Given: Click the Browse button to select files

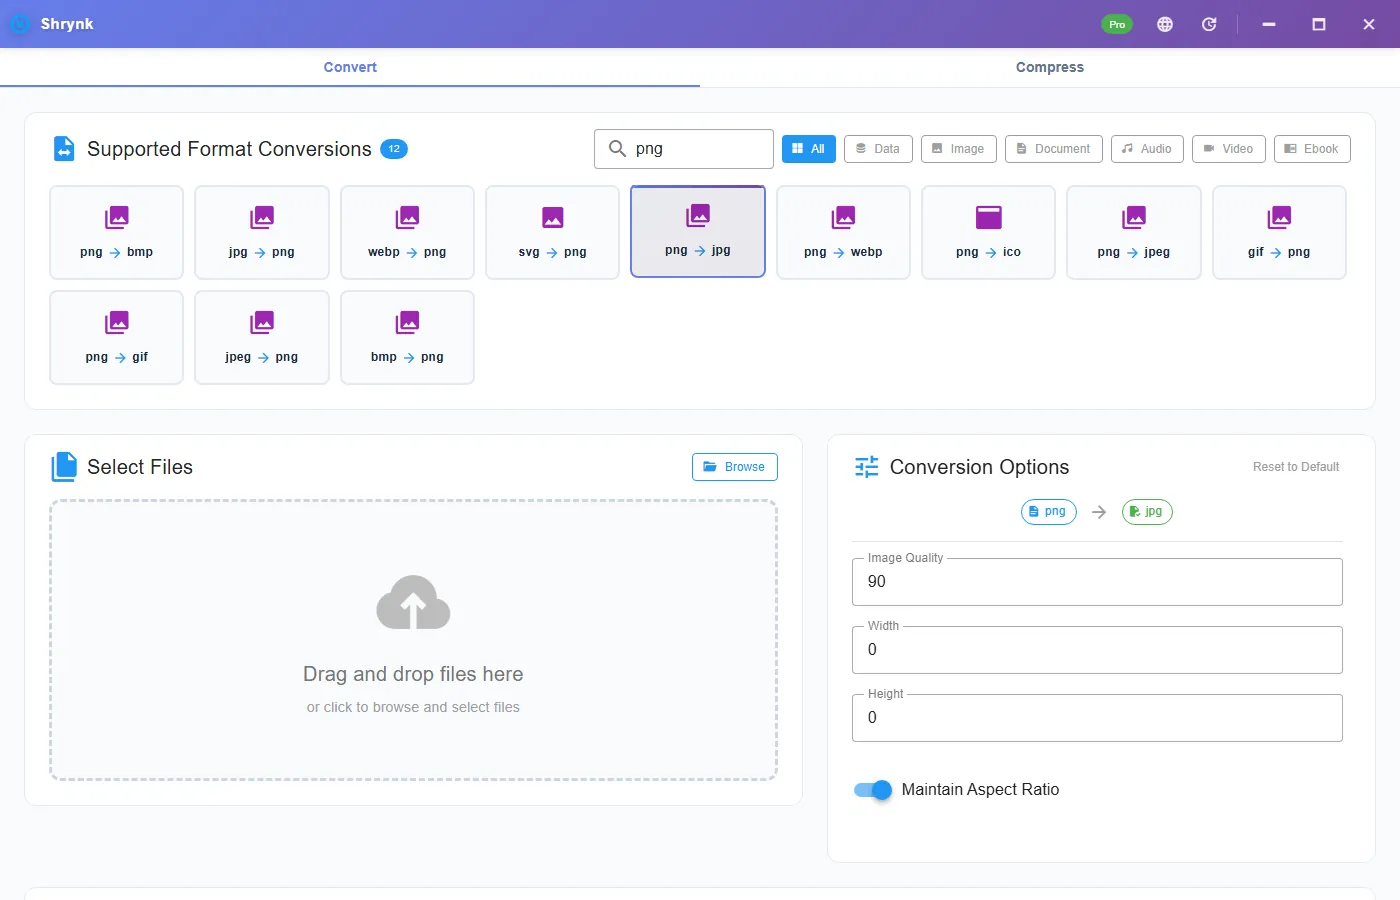Looking at the screenshot, I should 735,467.
